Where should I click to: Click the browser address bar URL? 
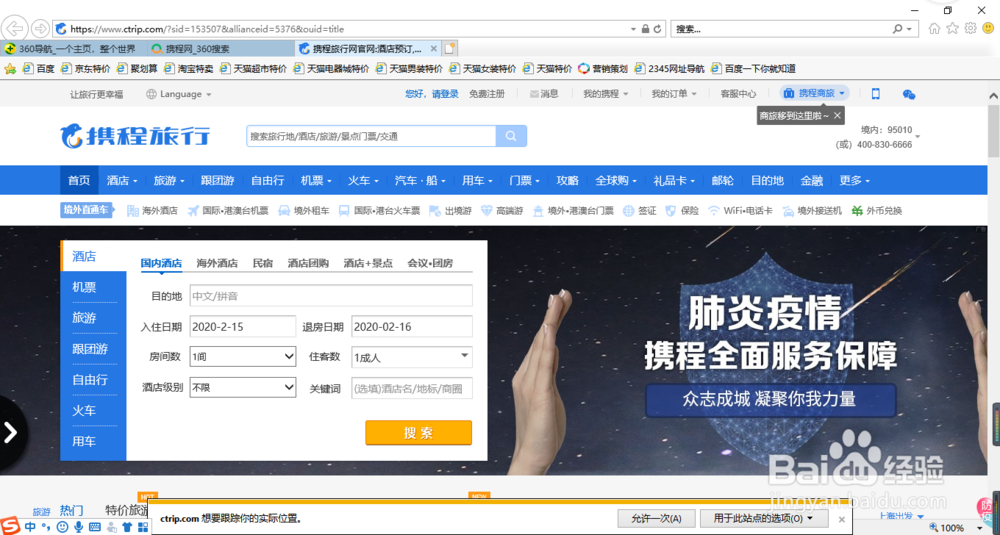[x=207, y=29]
